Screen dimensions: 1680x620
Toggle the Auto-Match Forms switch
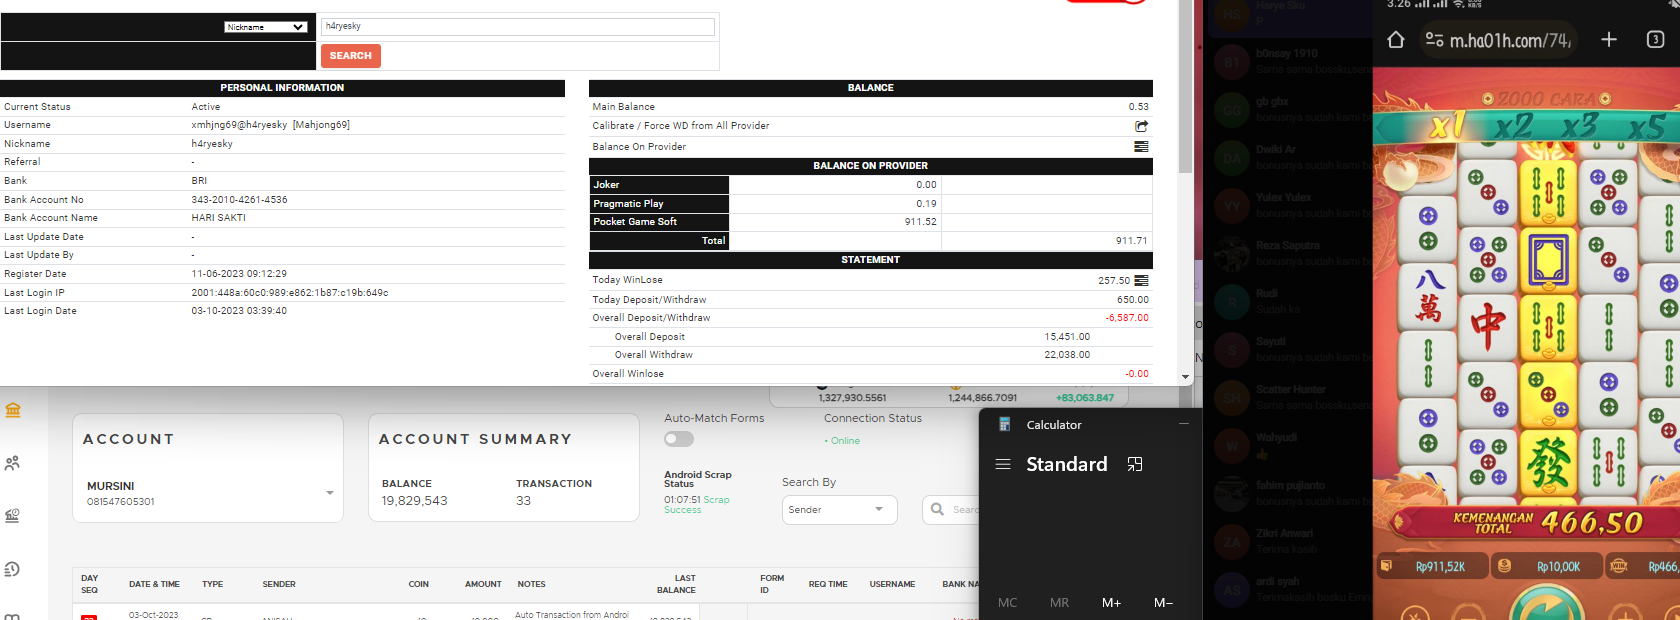click(679, 439)
